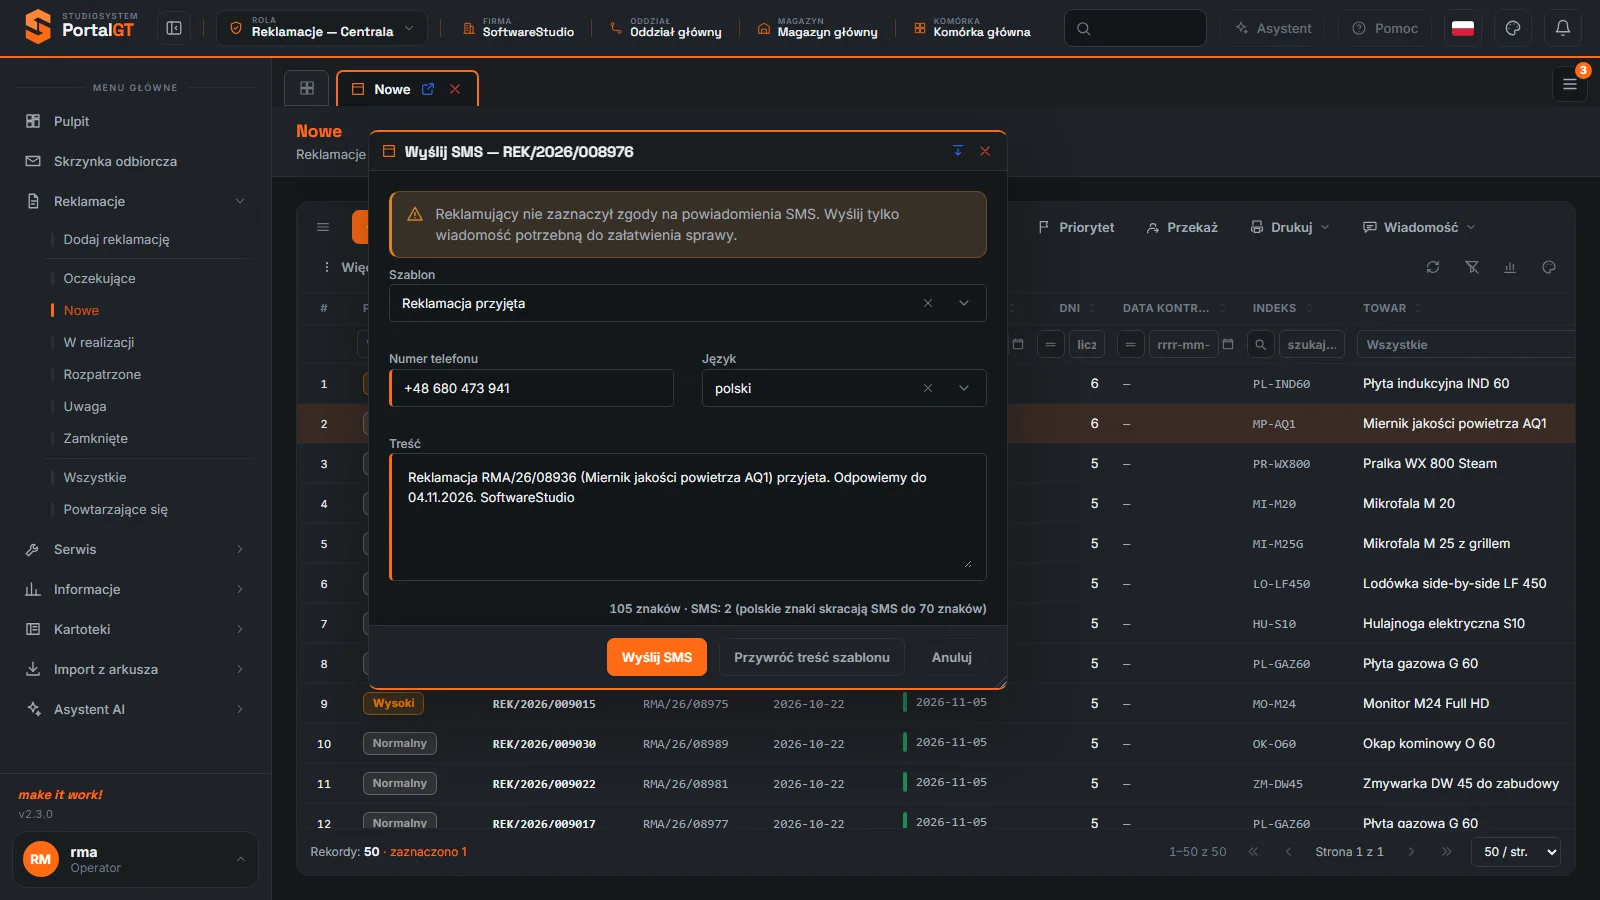The width and height of the screenshot is (1600, 900).
Task: Send the message with Wyślij SMS button
Action: point(657,657)
